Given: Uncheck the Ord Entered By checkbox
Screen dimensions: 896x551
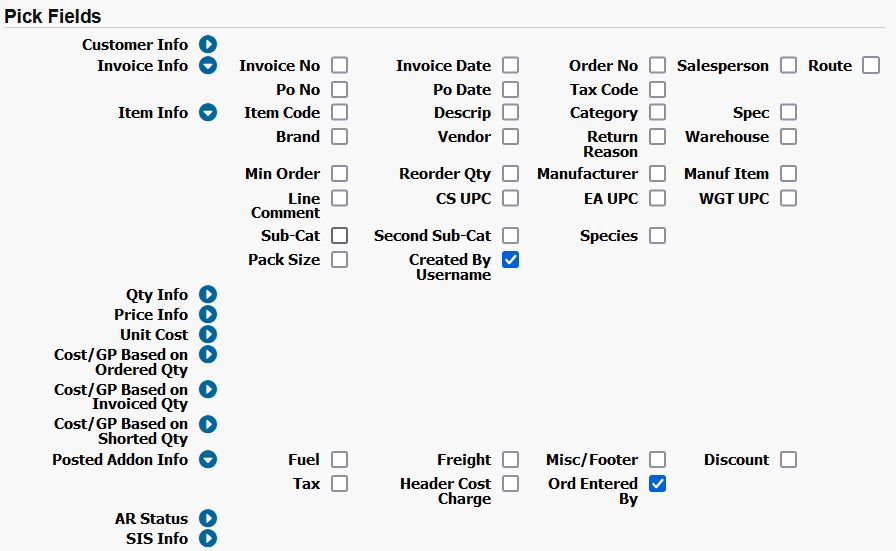Looking at the screenshot, I should (657, 484).
